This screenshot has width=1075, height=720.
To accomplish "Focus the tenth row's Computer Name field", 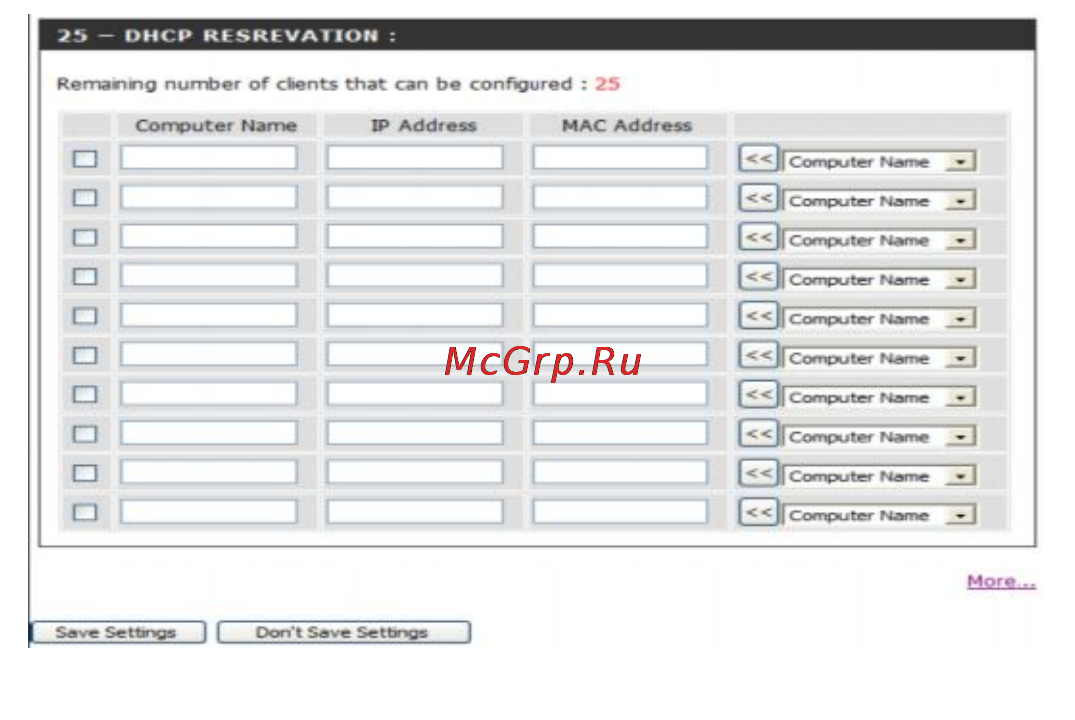I will point(209,511).
